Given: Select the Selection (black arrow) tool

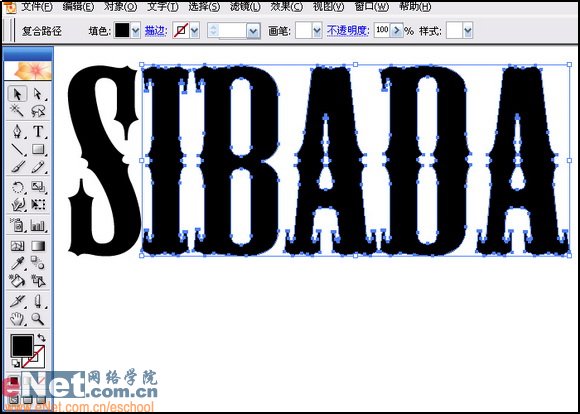Looking at the screenshot, I should pyautogui.click(x=17, y=94).
